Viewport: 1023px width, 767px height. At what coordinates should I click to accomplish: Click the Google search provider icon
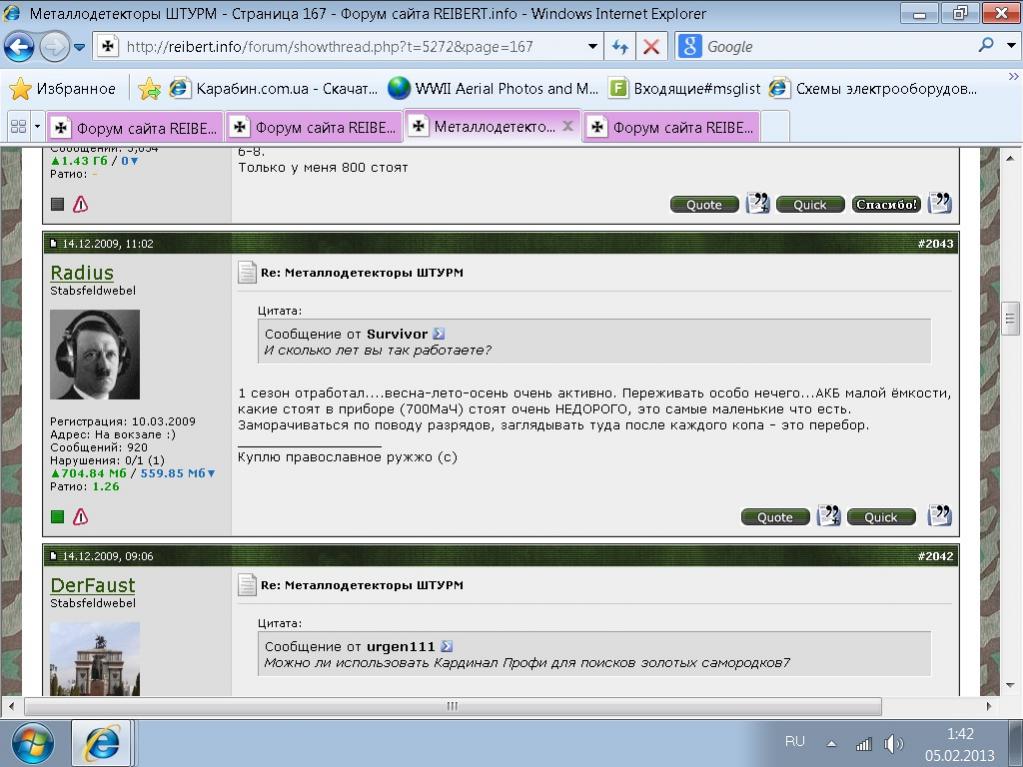690,46
